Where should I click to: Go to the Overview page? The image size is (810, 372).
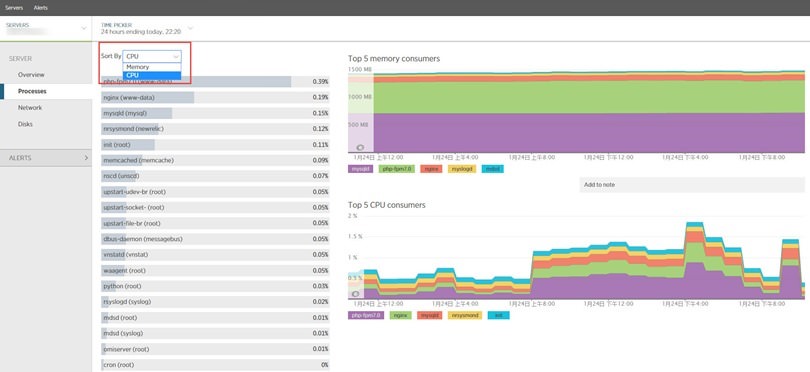(x=31, y=75)
